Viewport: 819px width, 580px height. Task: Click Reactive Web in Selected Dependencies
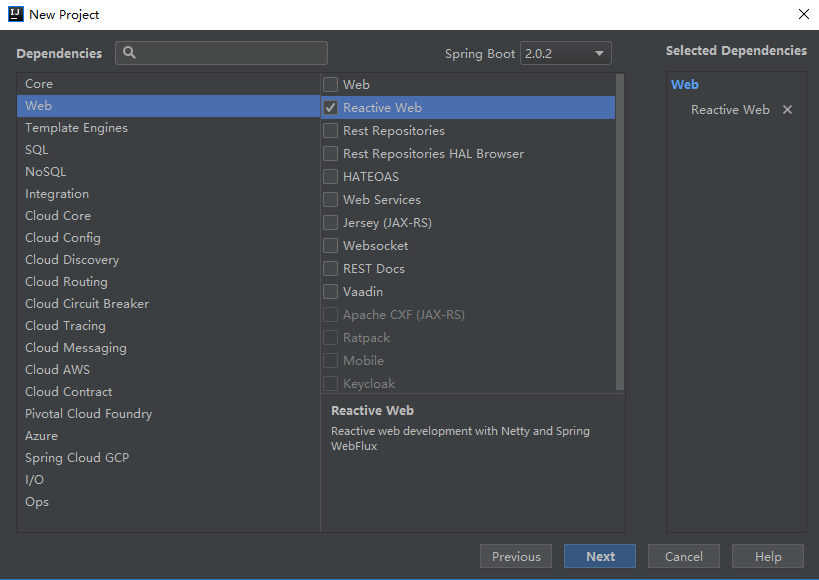pyautogui.click(x=730, y=109)
